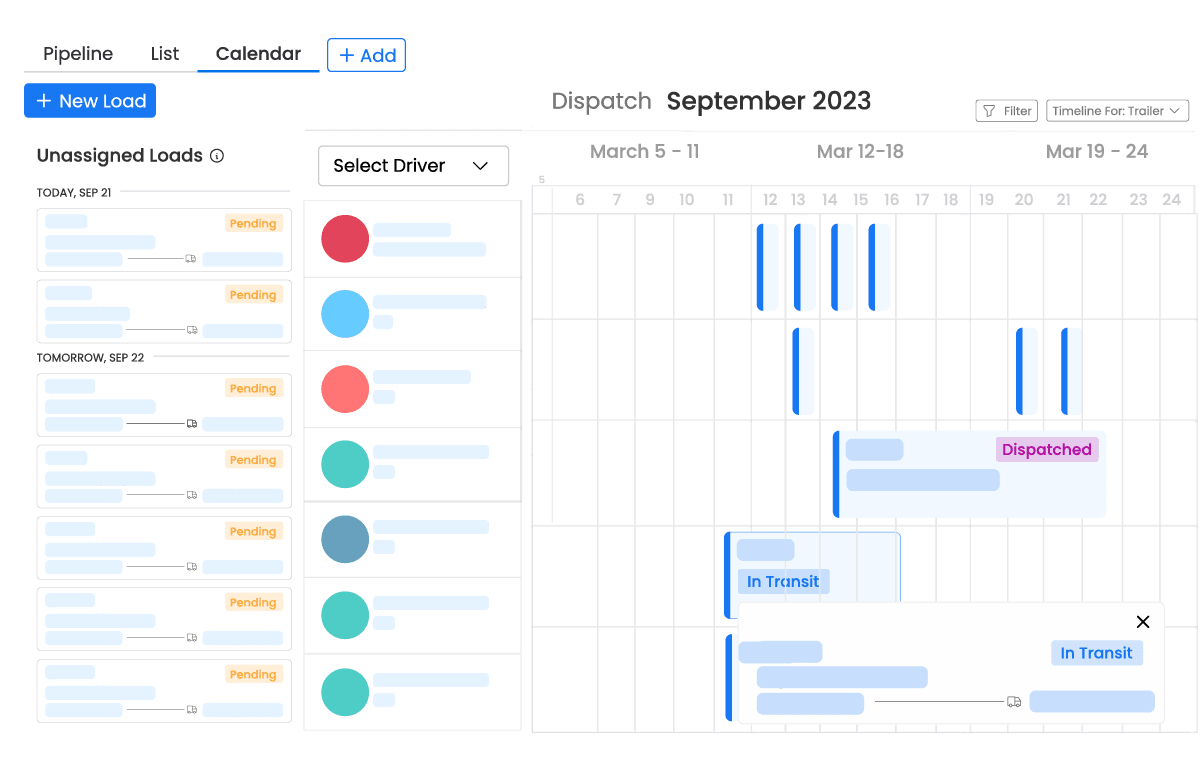Open the Timeline For: Trailer dropdown
1200x764 pixels.
click(x=1117, y=110)
